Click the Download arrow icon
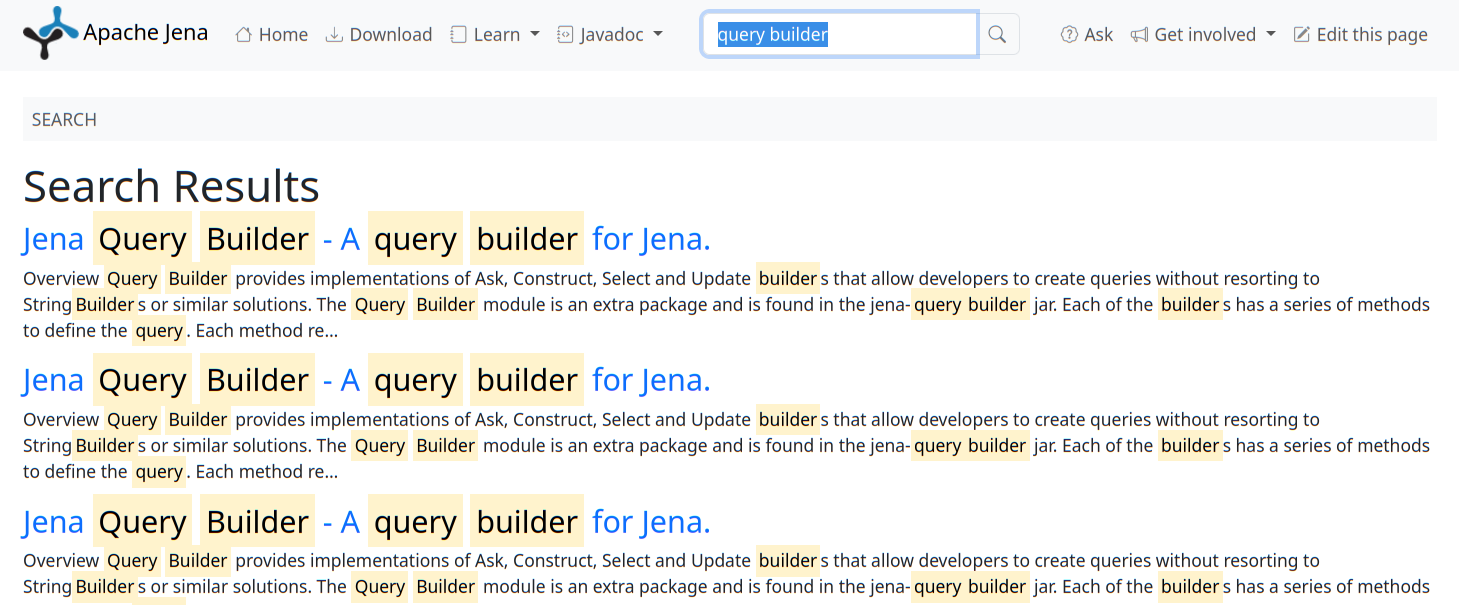This screenshot has height=605, width=1459. [x=334, y=35]
